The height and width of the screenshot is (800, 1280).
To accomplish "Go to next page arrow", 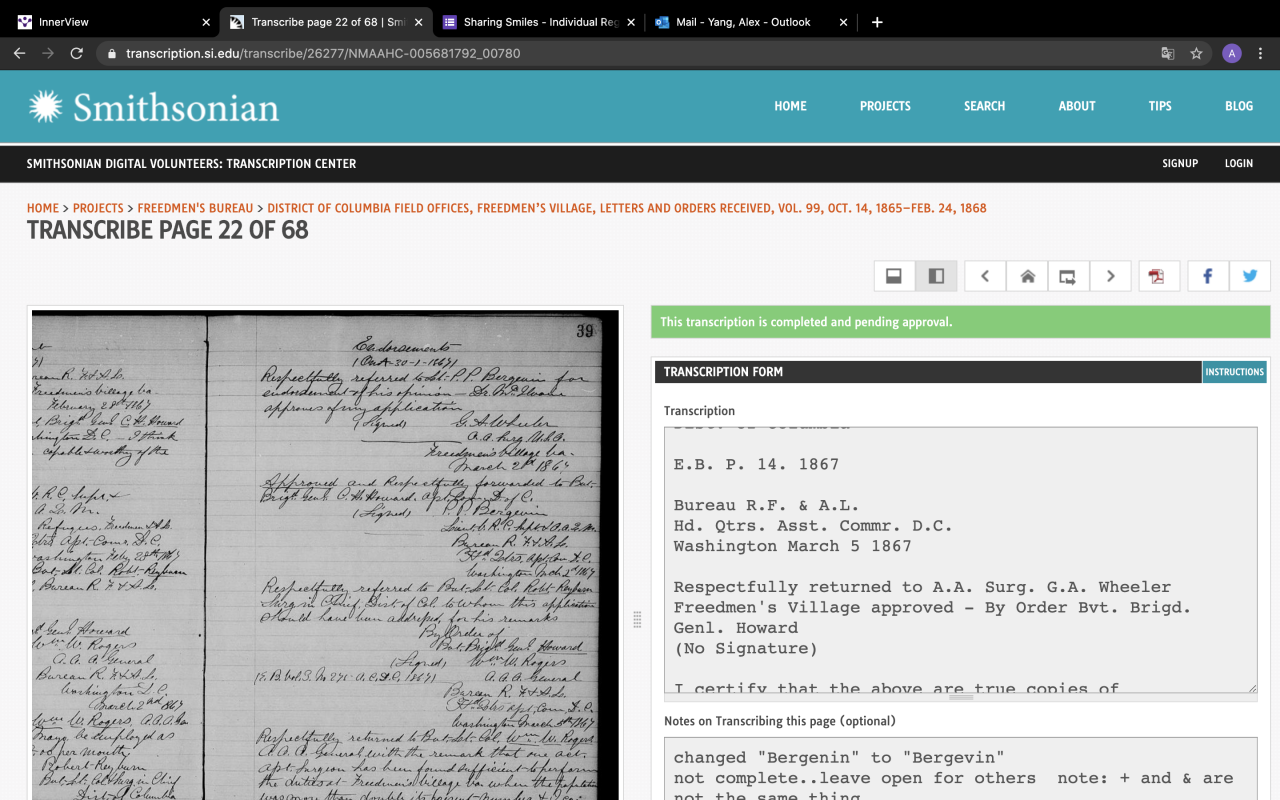I will point(1110,276).
